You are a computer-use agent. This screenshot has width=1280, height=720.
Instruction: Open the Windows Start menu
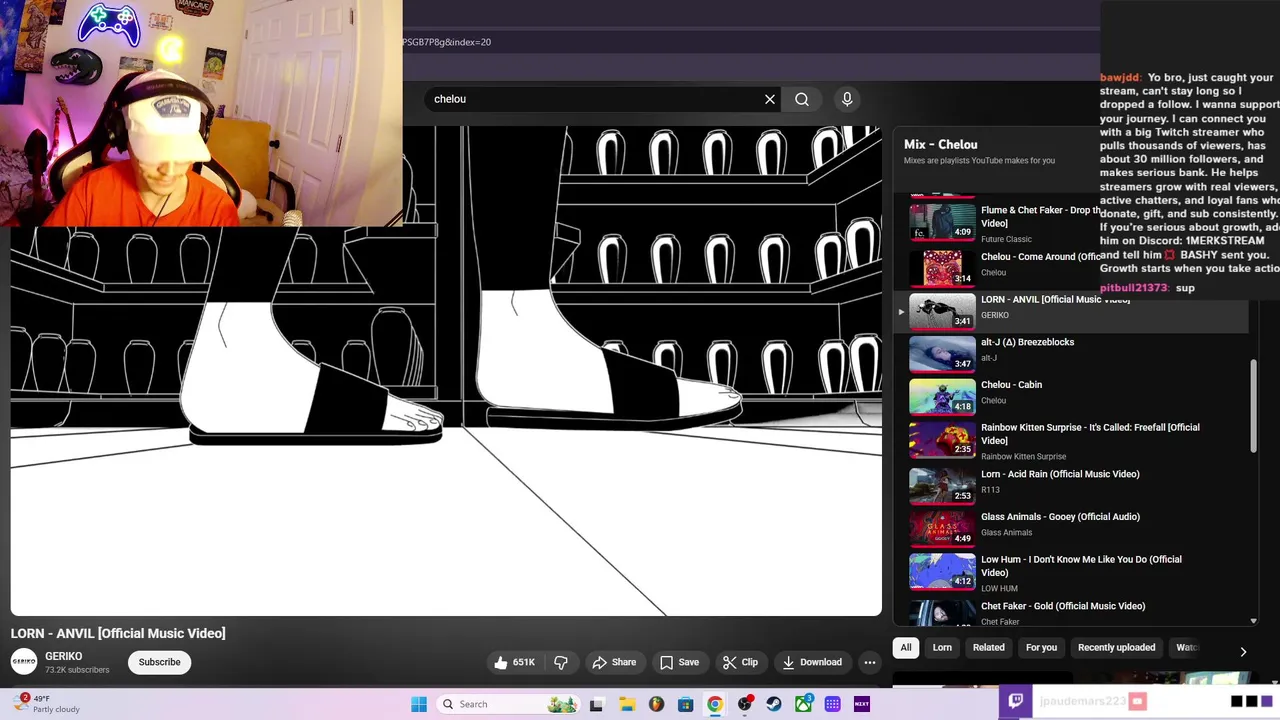tap(419, 704)
